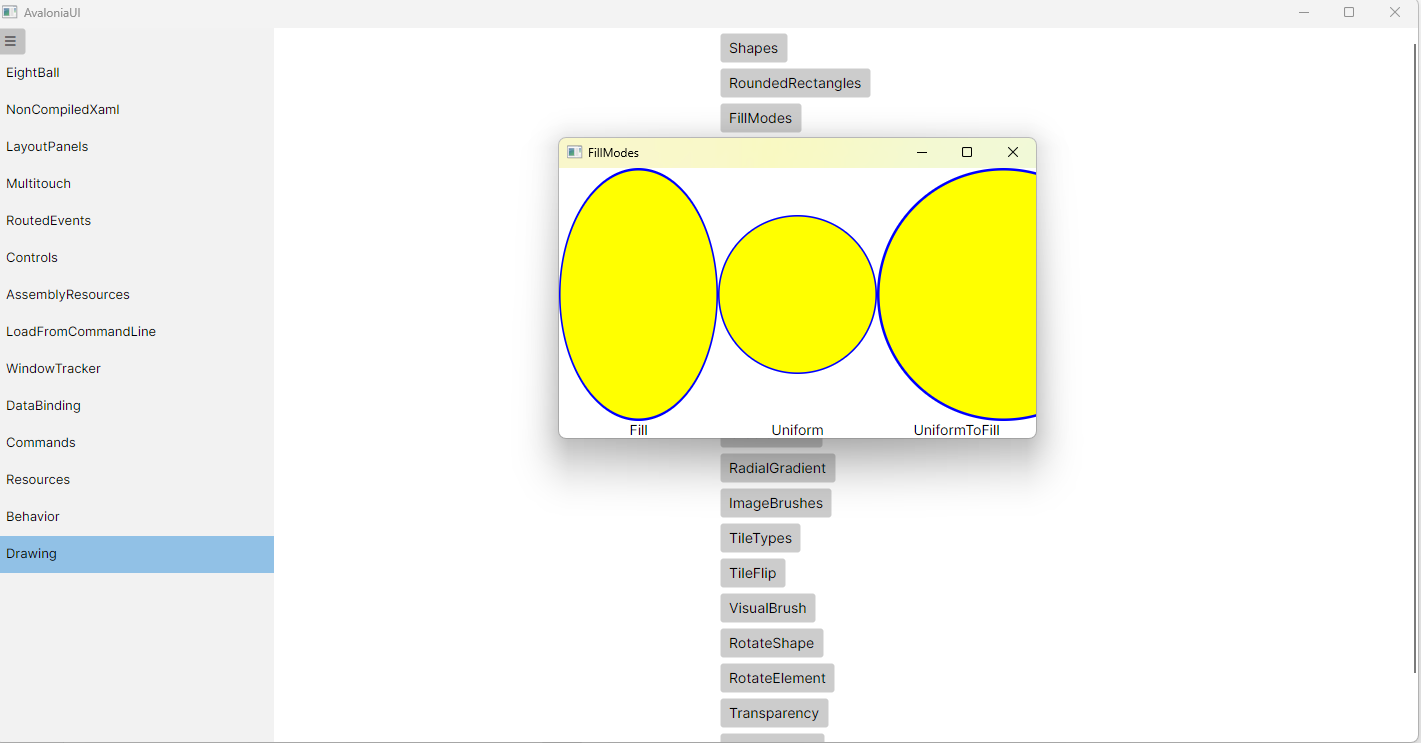Click the yellow Fill ellipse
Screen dimensions: 1421x743
[638, 294]
